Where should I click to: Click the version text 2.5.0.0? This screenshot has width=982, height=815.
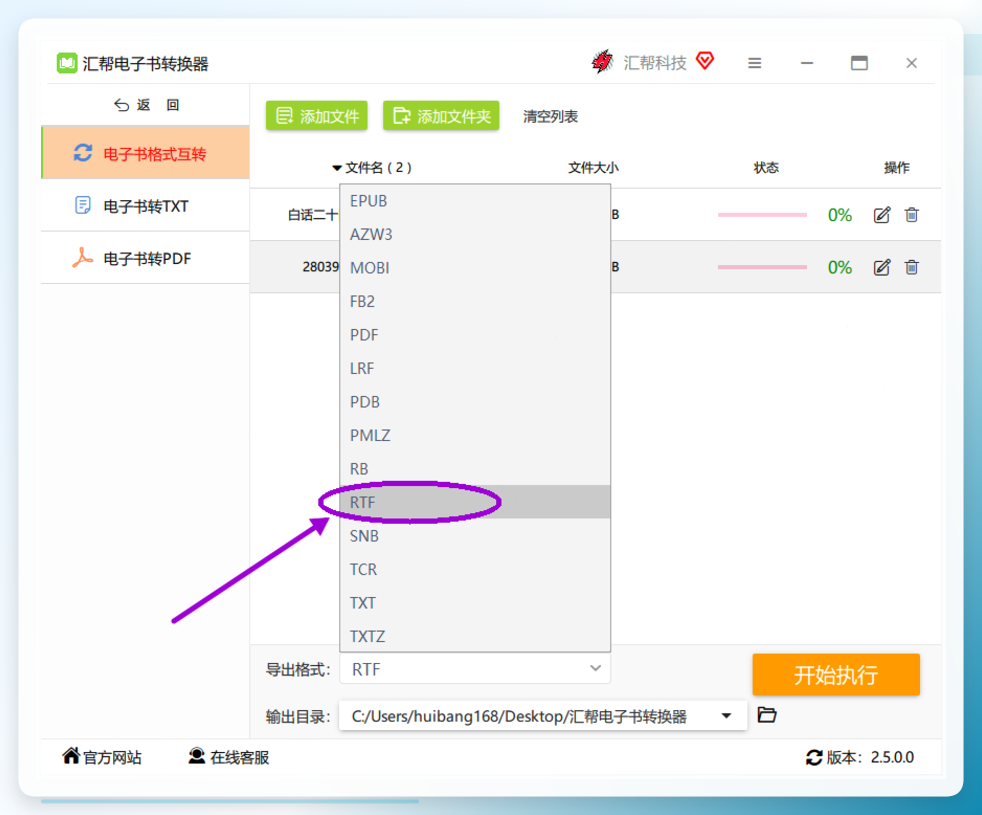(892, 757)
